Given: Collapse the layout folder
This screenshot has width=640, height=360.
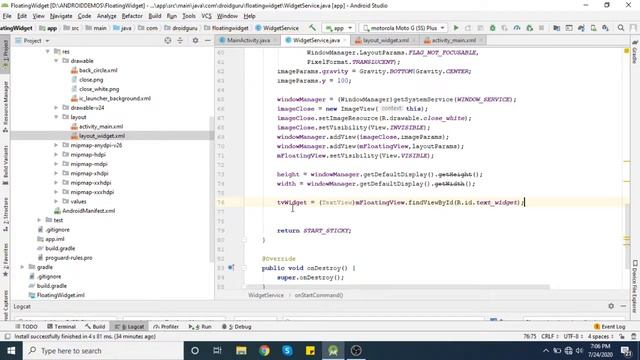Looking at the screenshot, I should (x=56, y=117).
